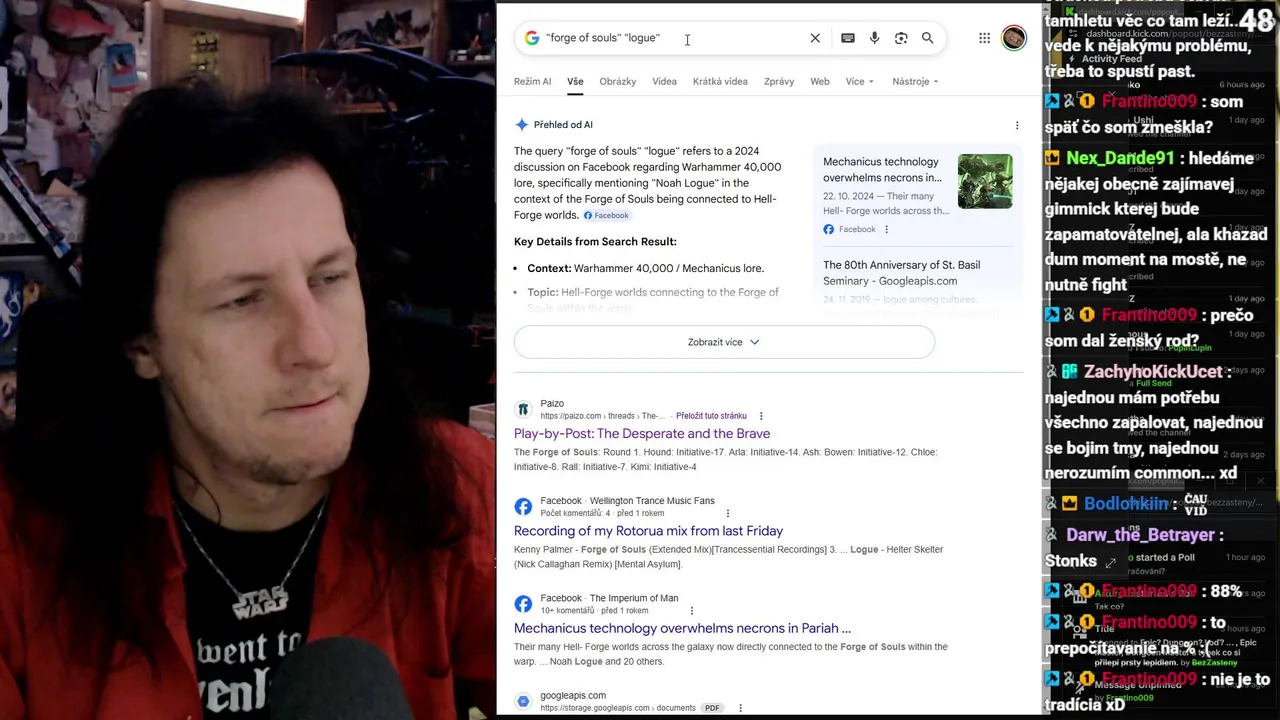This screenshot has width=1280, height=720.
Task: Open the Google apps grid
Action: 985,38
